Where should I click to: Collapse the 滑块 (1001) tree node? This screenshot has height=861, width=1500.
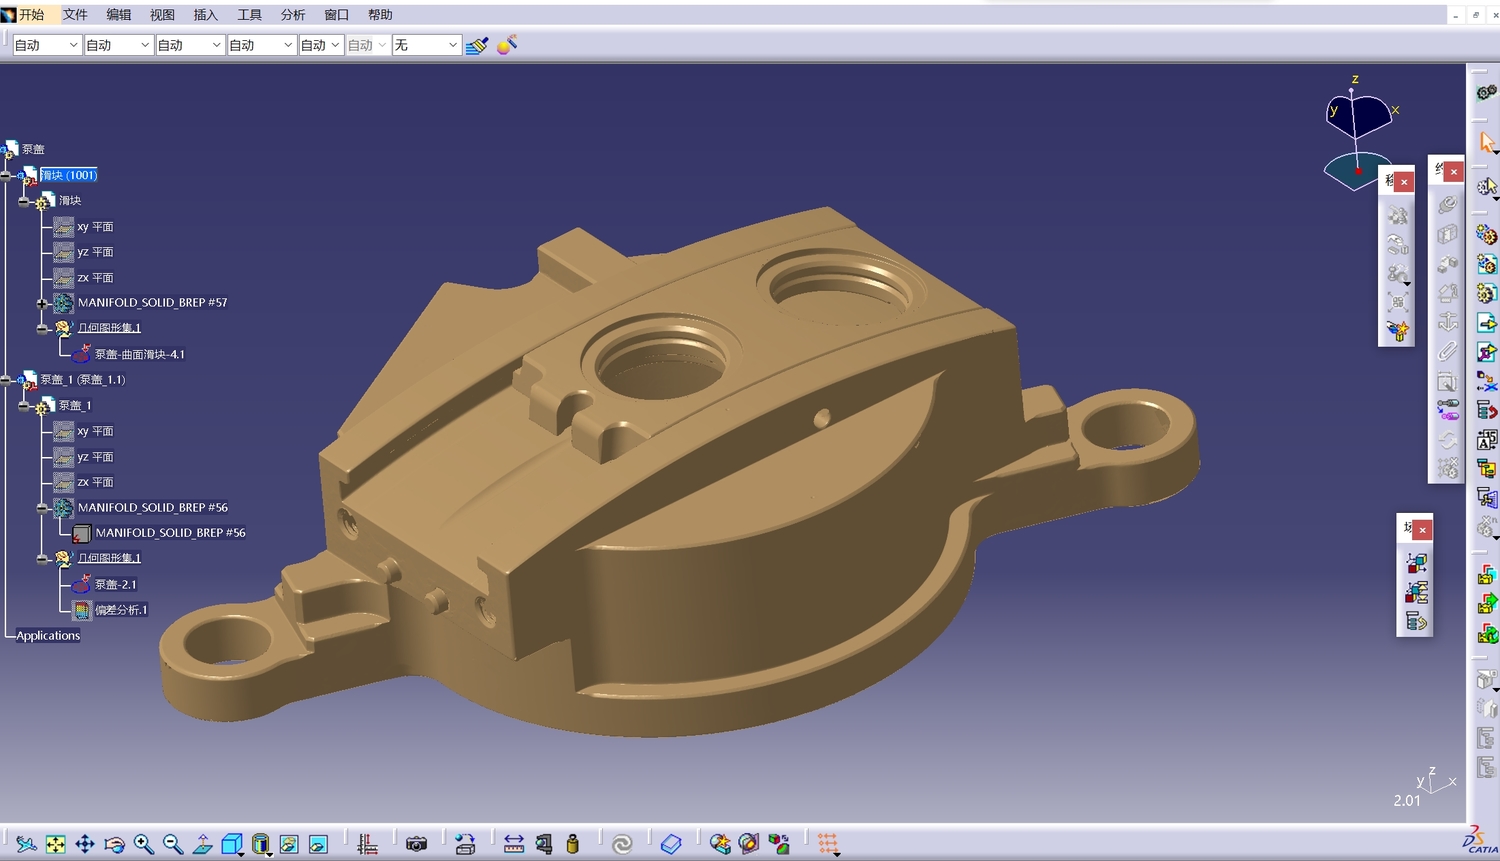pyautogui.click(x=6, y=175)
